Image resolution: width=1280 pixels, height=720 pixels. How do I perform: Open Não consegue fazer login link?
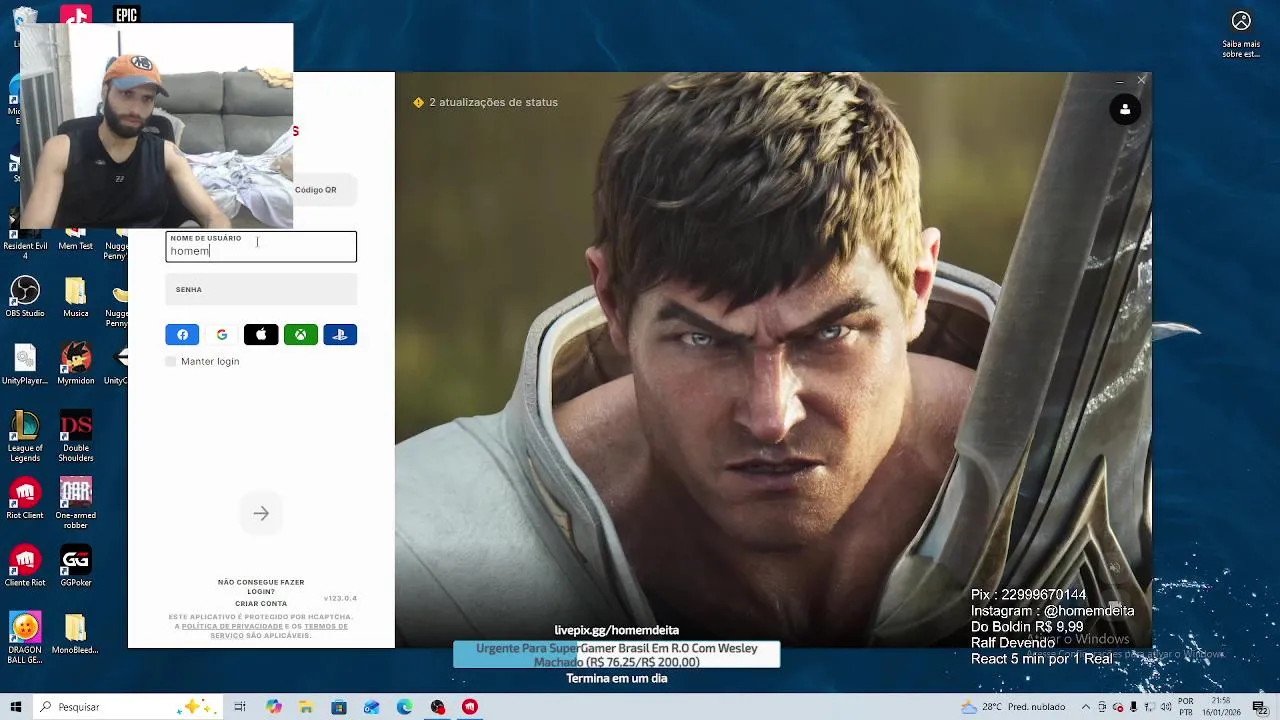pos(261,586)
